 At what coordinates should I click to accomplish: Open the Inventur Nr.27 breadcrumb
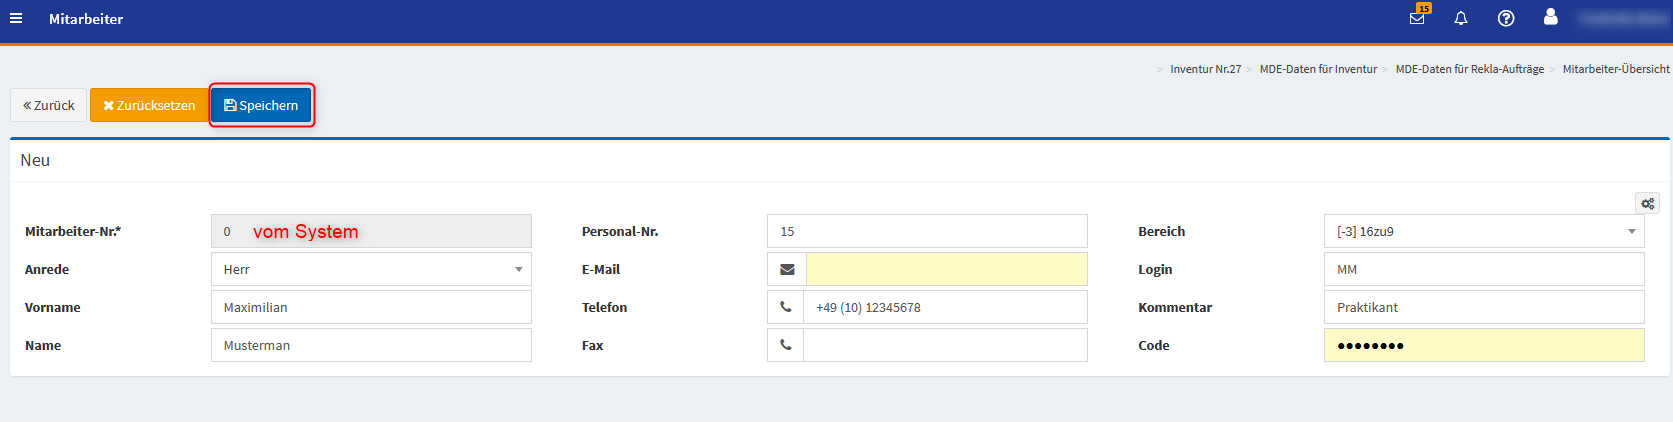[x=1205, y=69]
